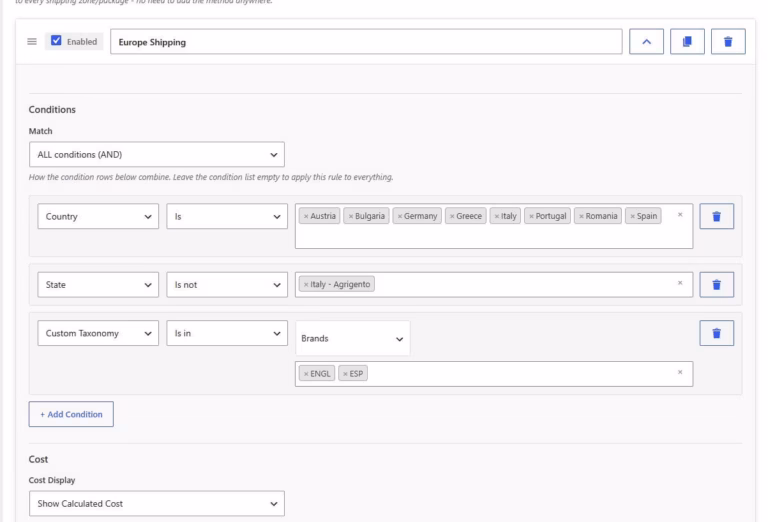Remove the Greece tag
Screen dimensions: 768x522
coord(452,216)
